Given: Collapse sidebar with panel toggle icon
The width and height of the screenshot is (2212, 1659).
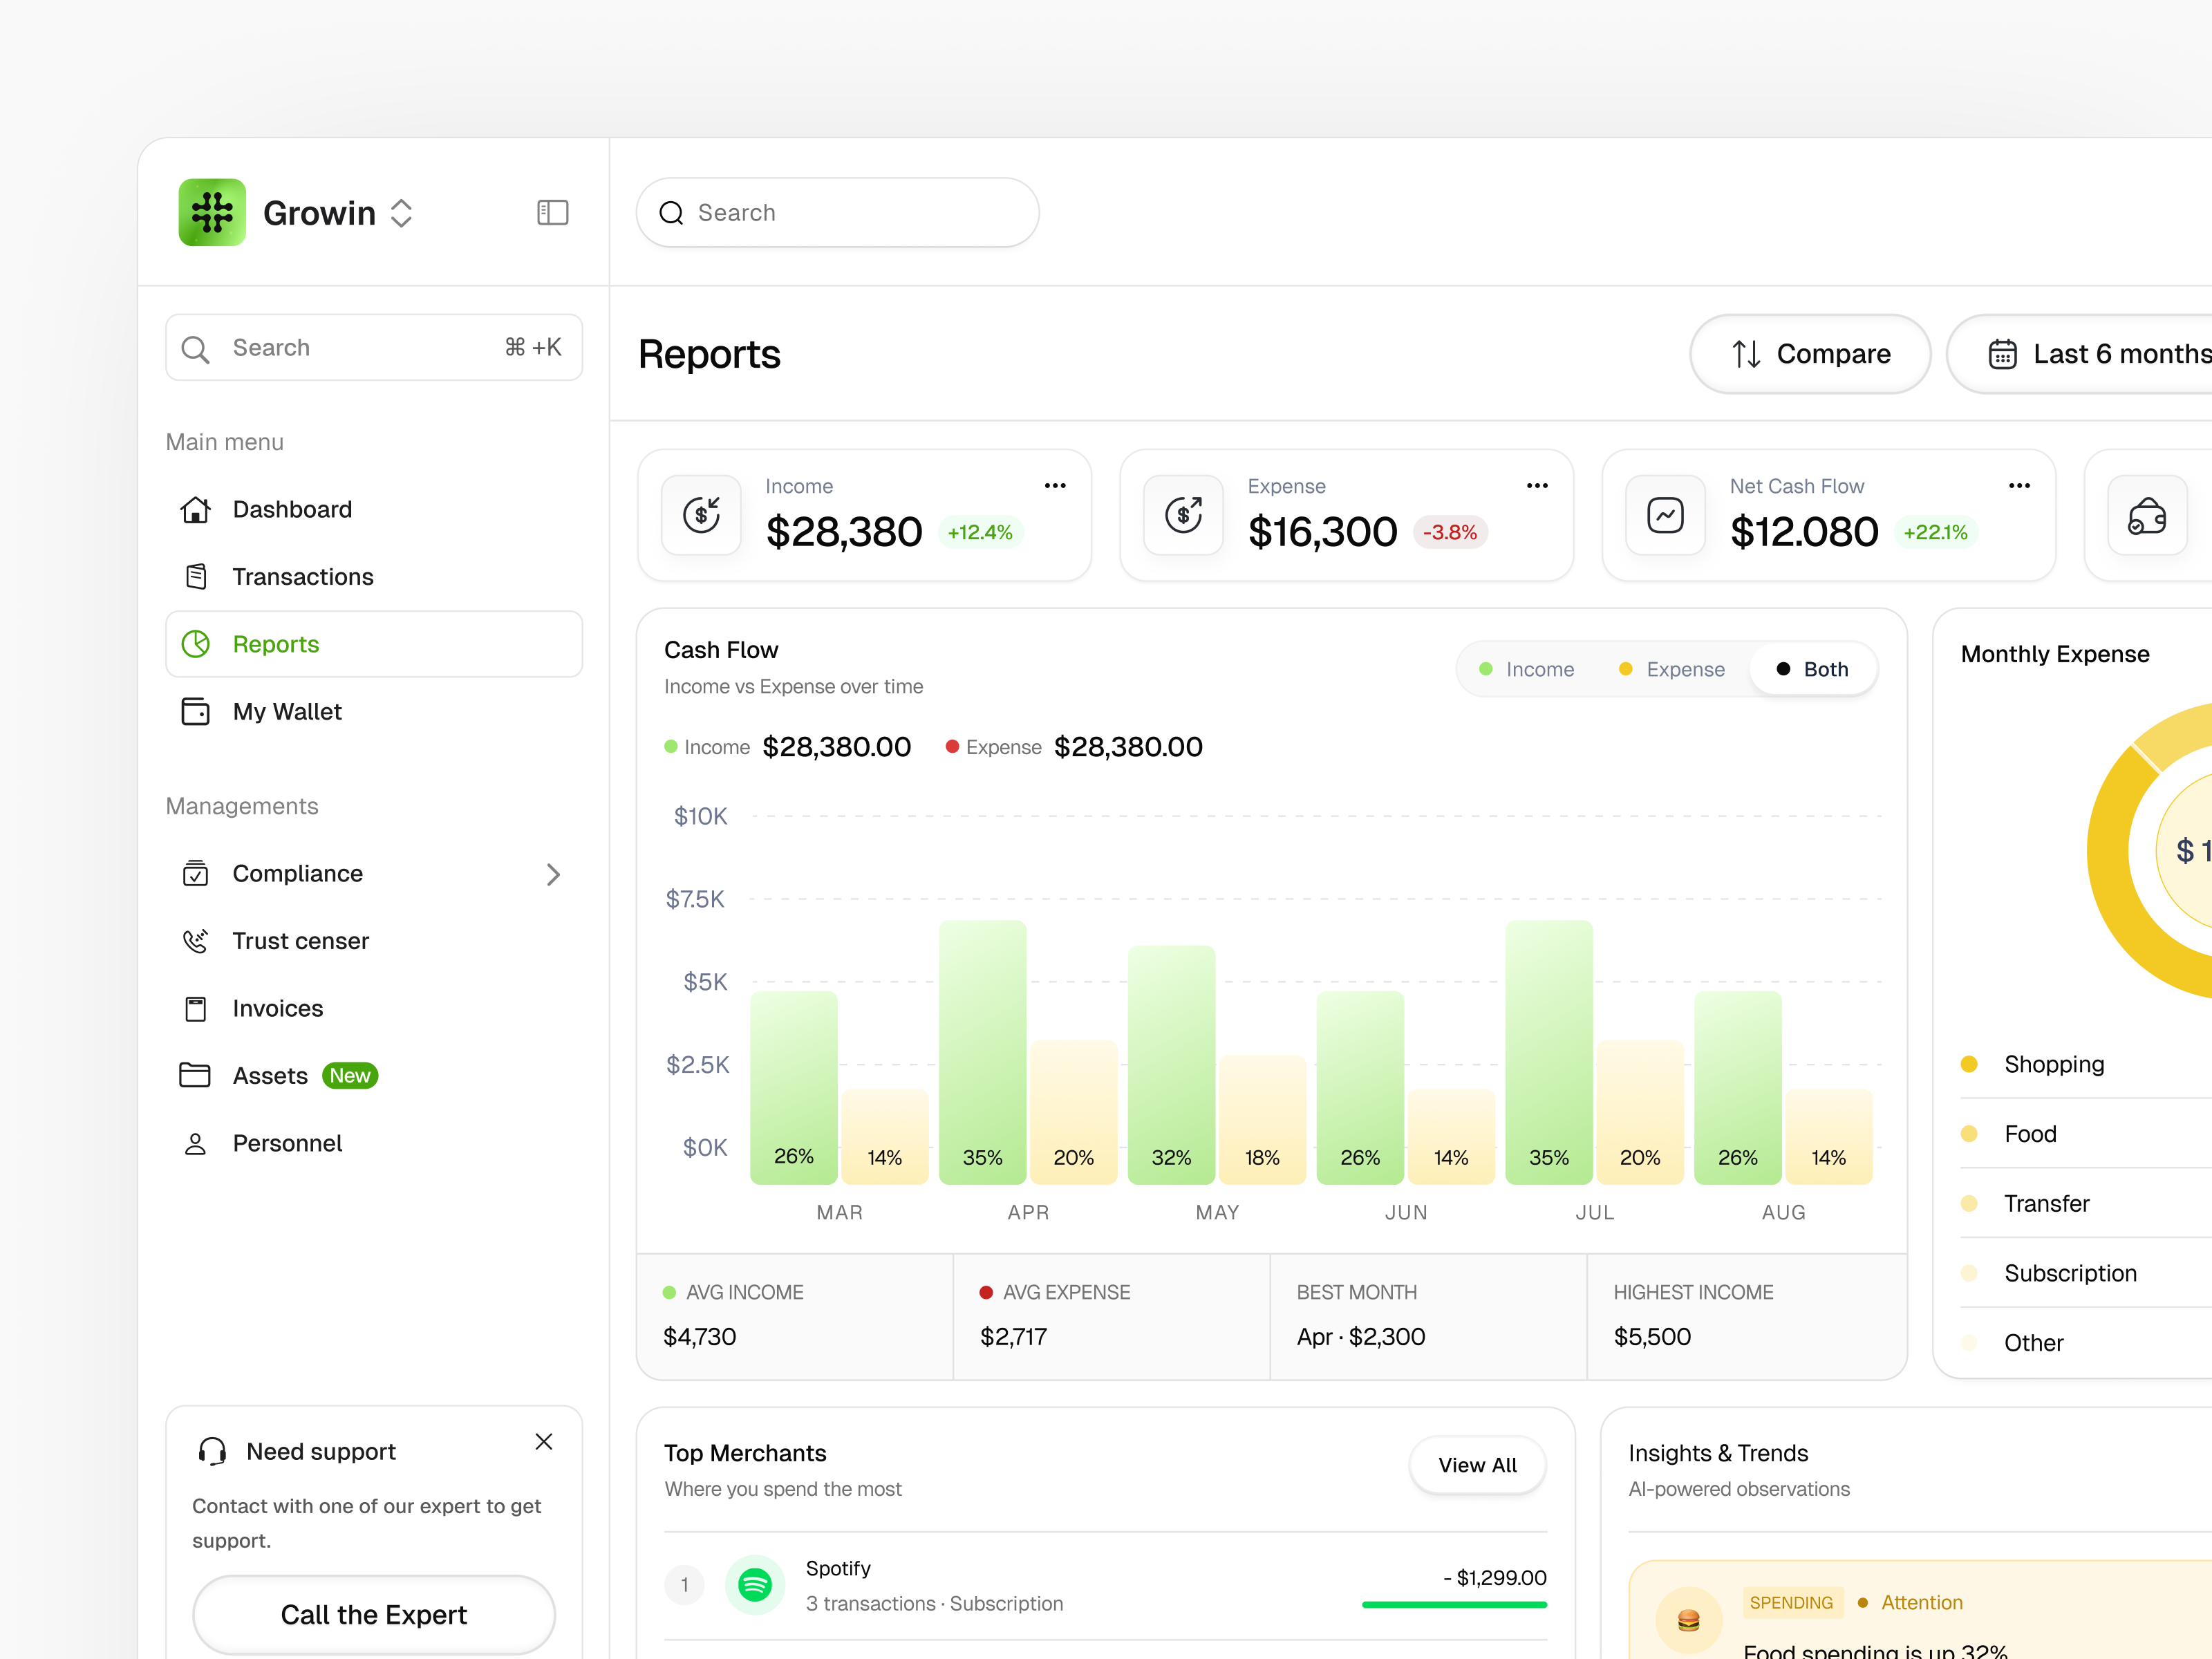Looking at the screenshot, I should [552, 212].
